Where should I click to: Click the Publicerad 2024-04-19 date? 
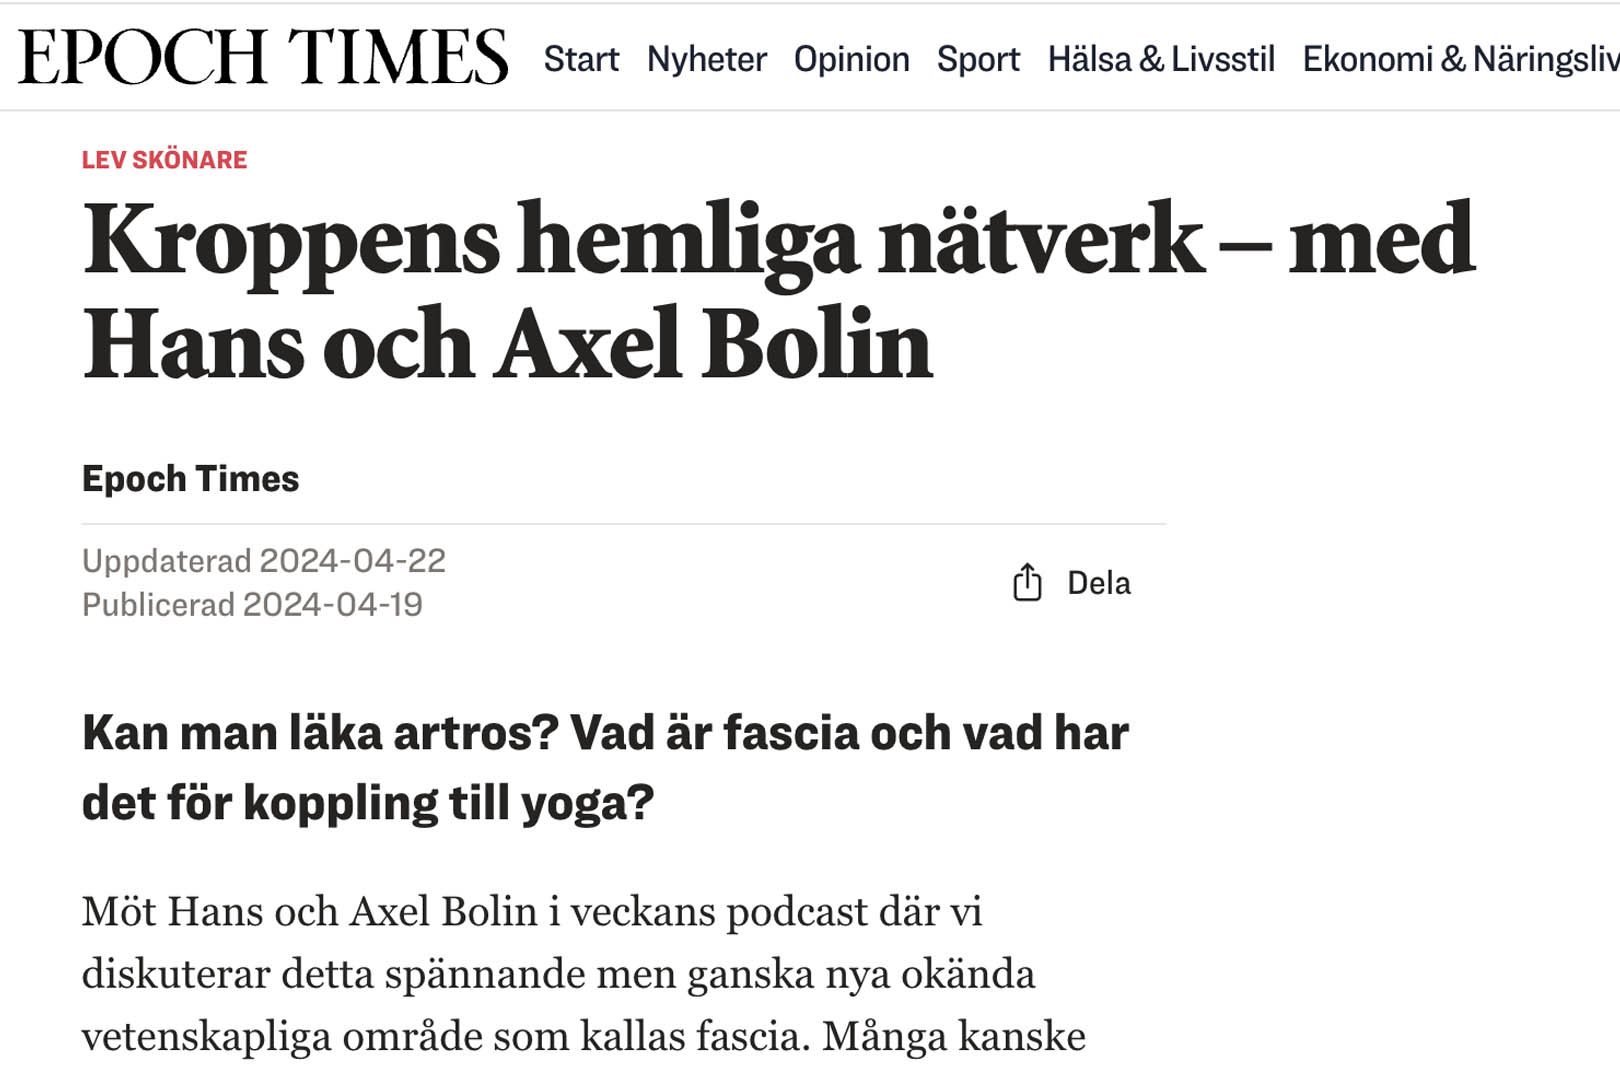[252, 605]
